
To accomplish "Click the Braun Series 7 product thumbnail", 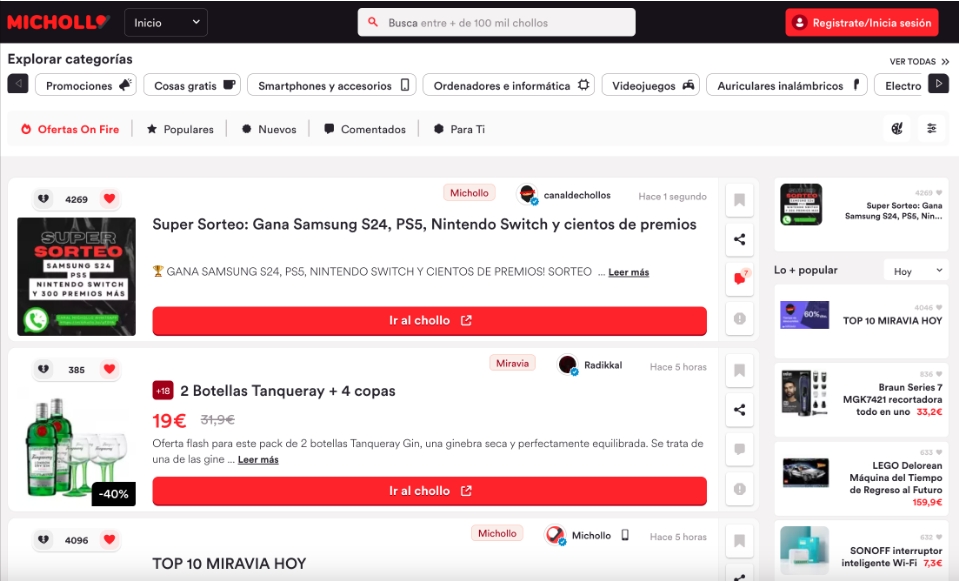I will click(805, 393).
